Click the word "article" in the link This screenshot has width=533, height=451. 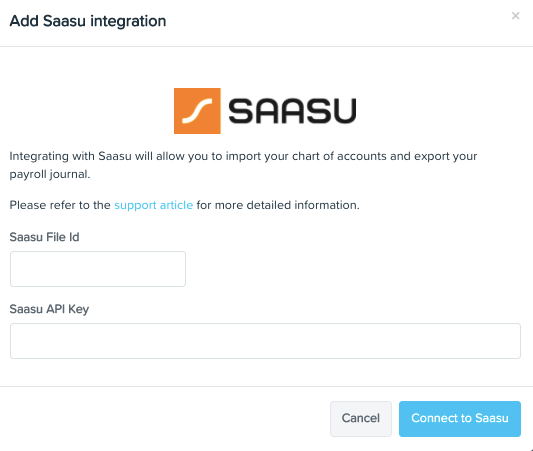[176, 205]
